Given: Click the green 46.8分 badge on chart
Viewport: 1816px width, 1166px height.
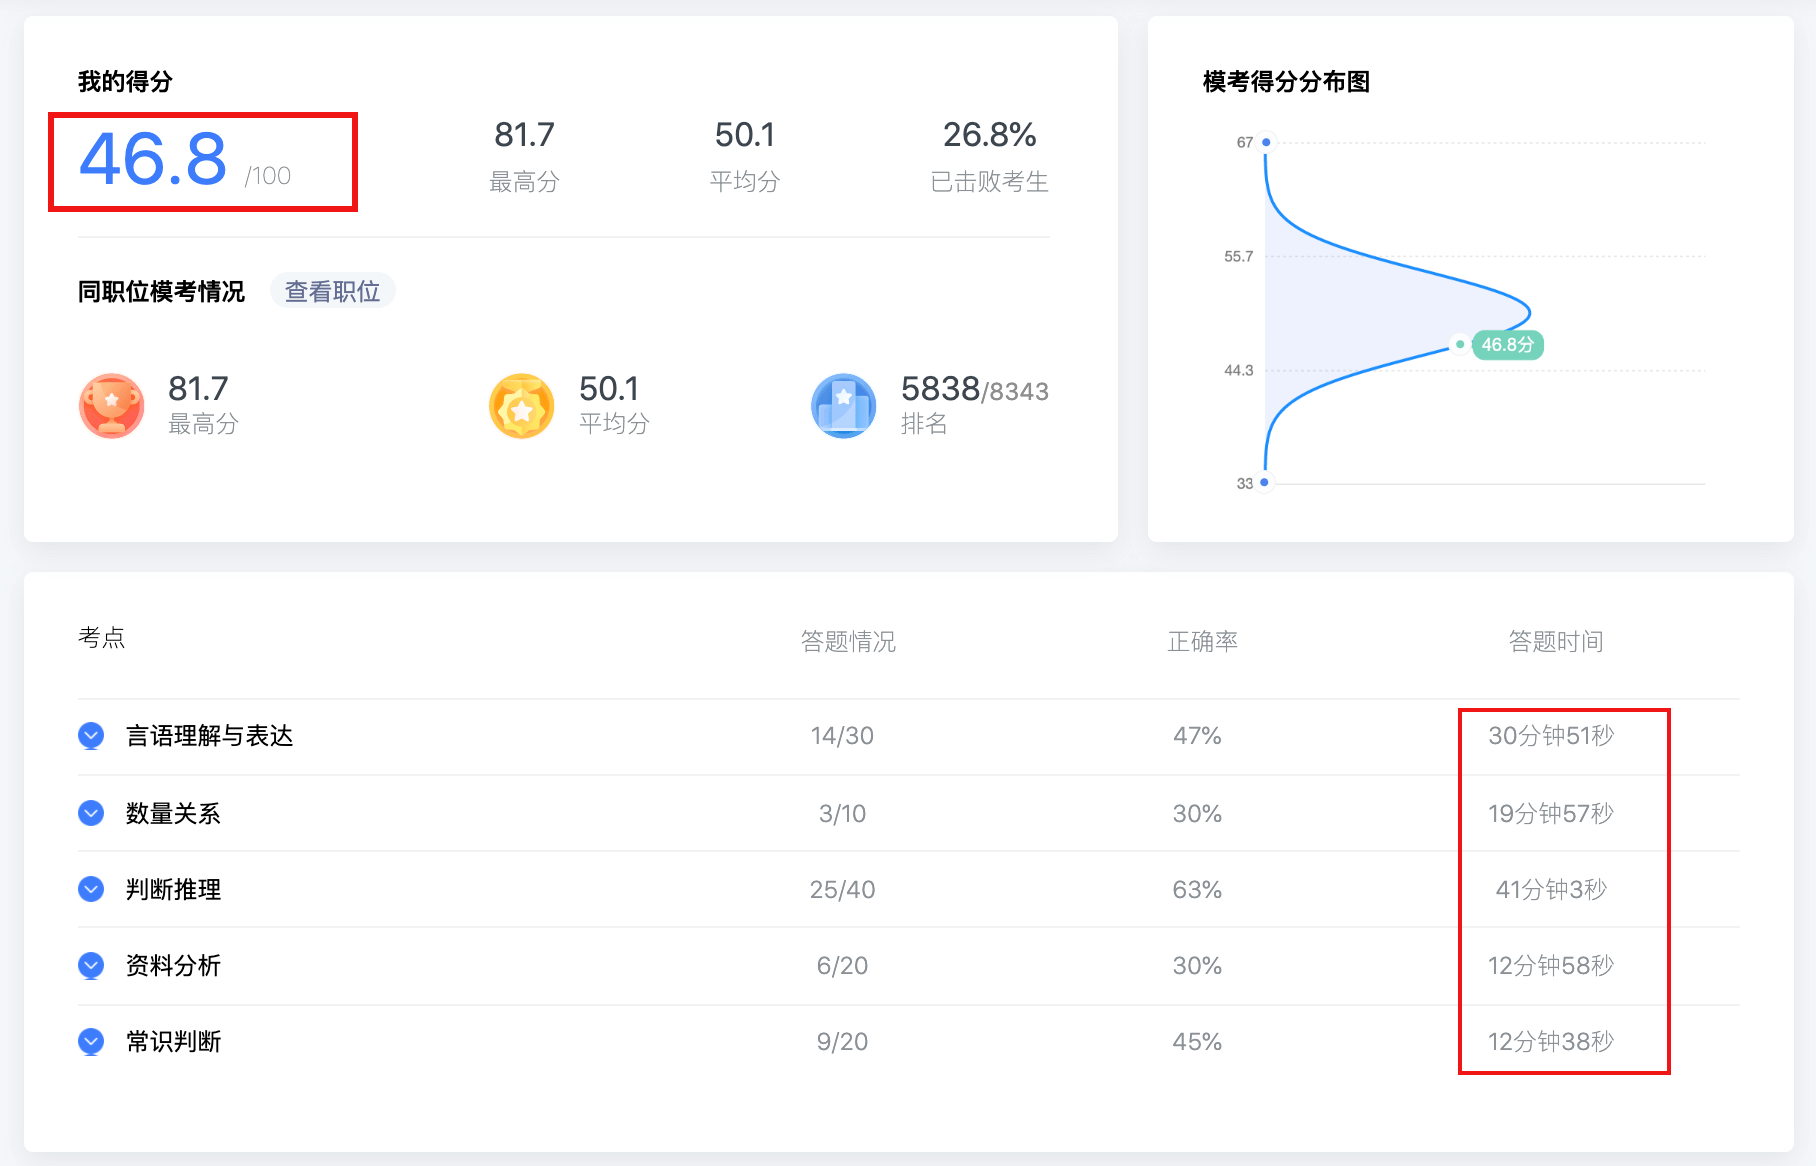Looking at the screenshot, I should point(1507,345).
